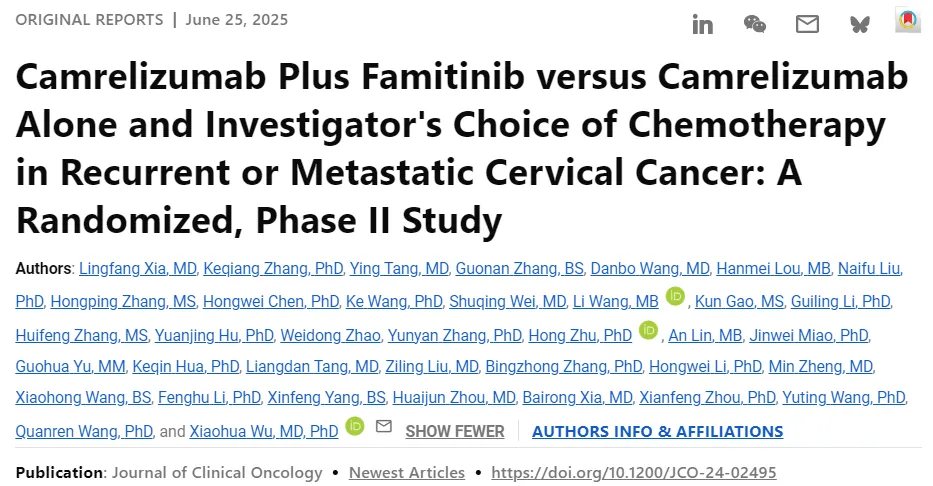Collapse author list with SHOW FEWER

(455, 431)
